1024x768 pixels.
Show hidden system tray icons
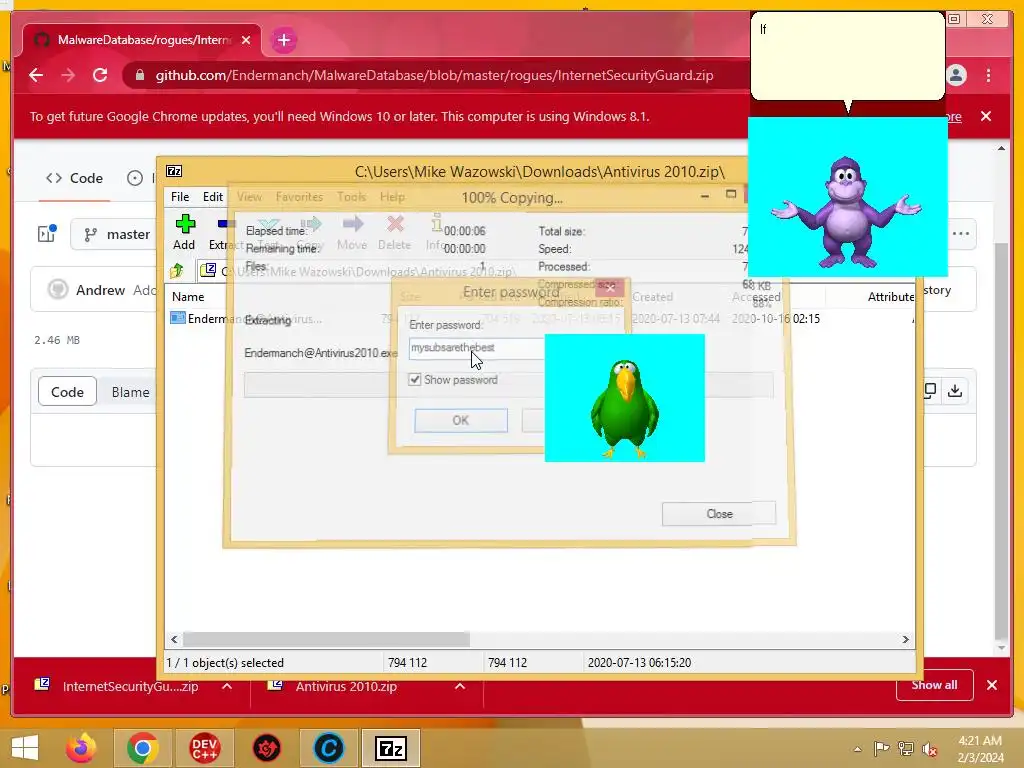click(857, 749)
